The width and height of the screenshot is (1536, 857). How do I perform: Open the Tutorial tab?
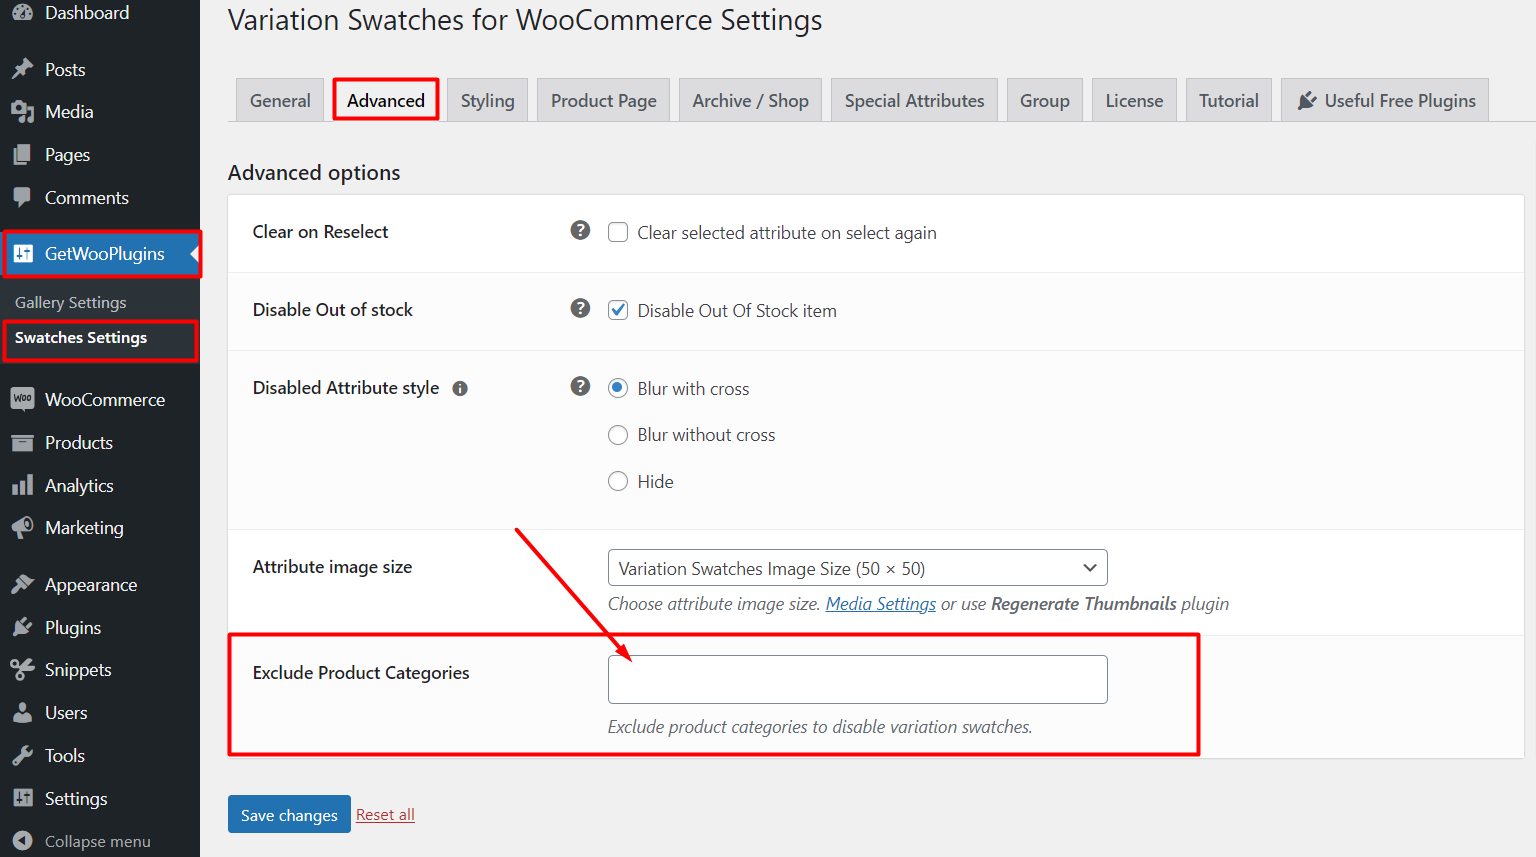[1229, 100]
